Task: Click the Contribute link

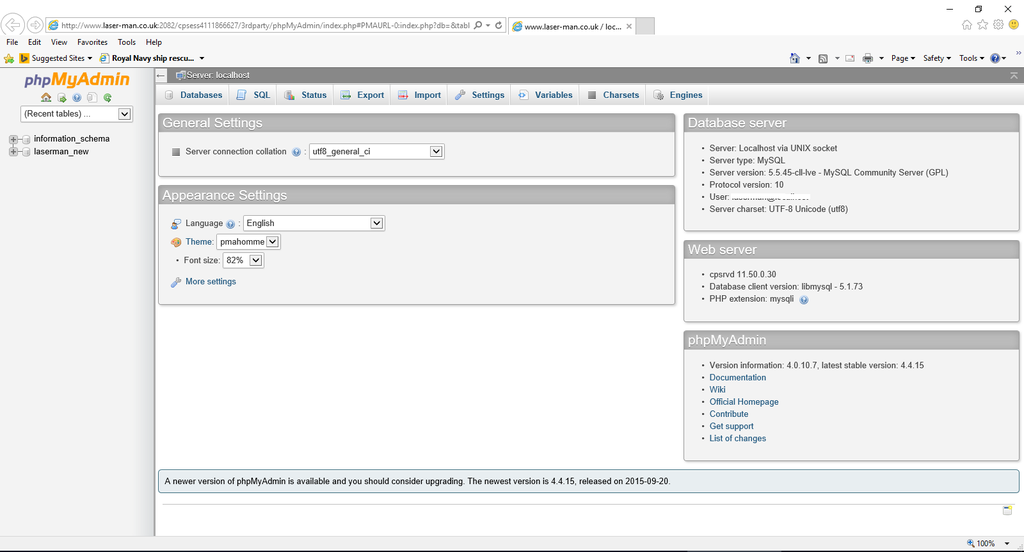Action: [729, 414]
